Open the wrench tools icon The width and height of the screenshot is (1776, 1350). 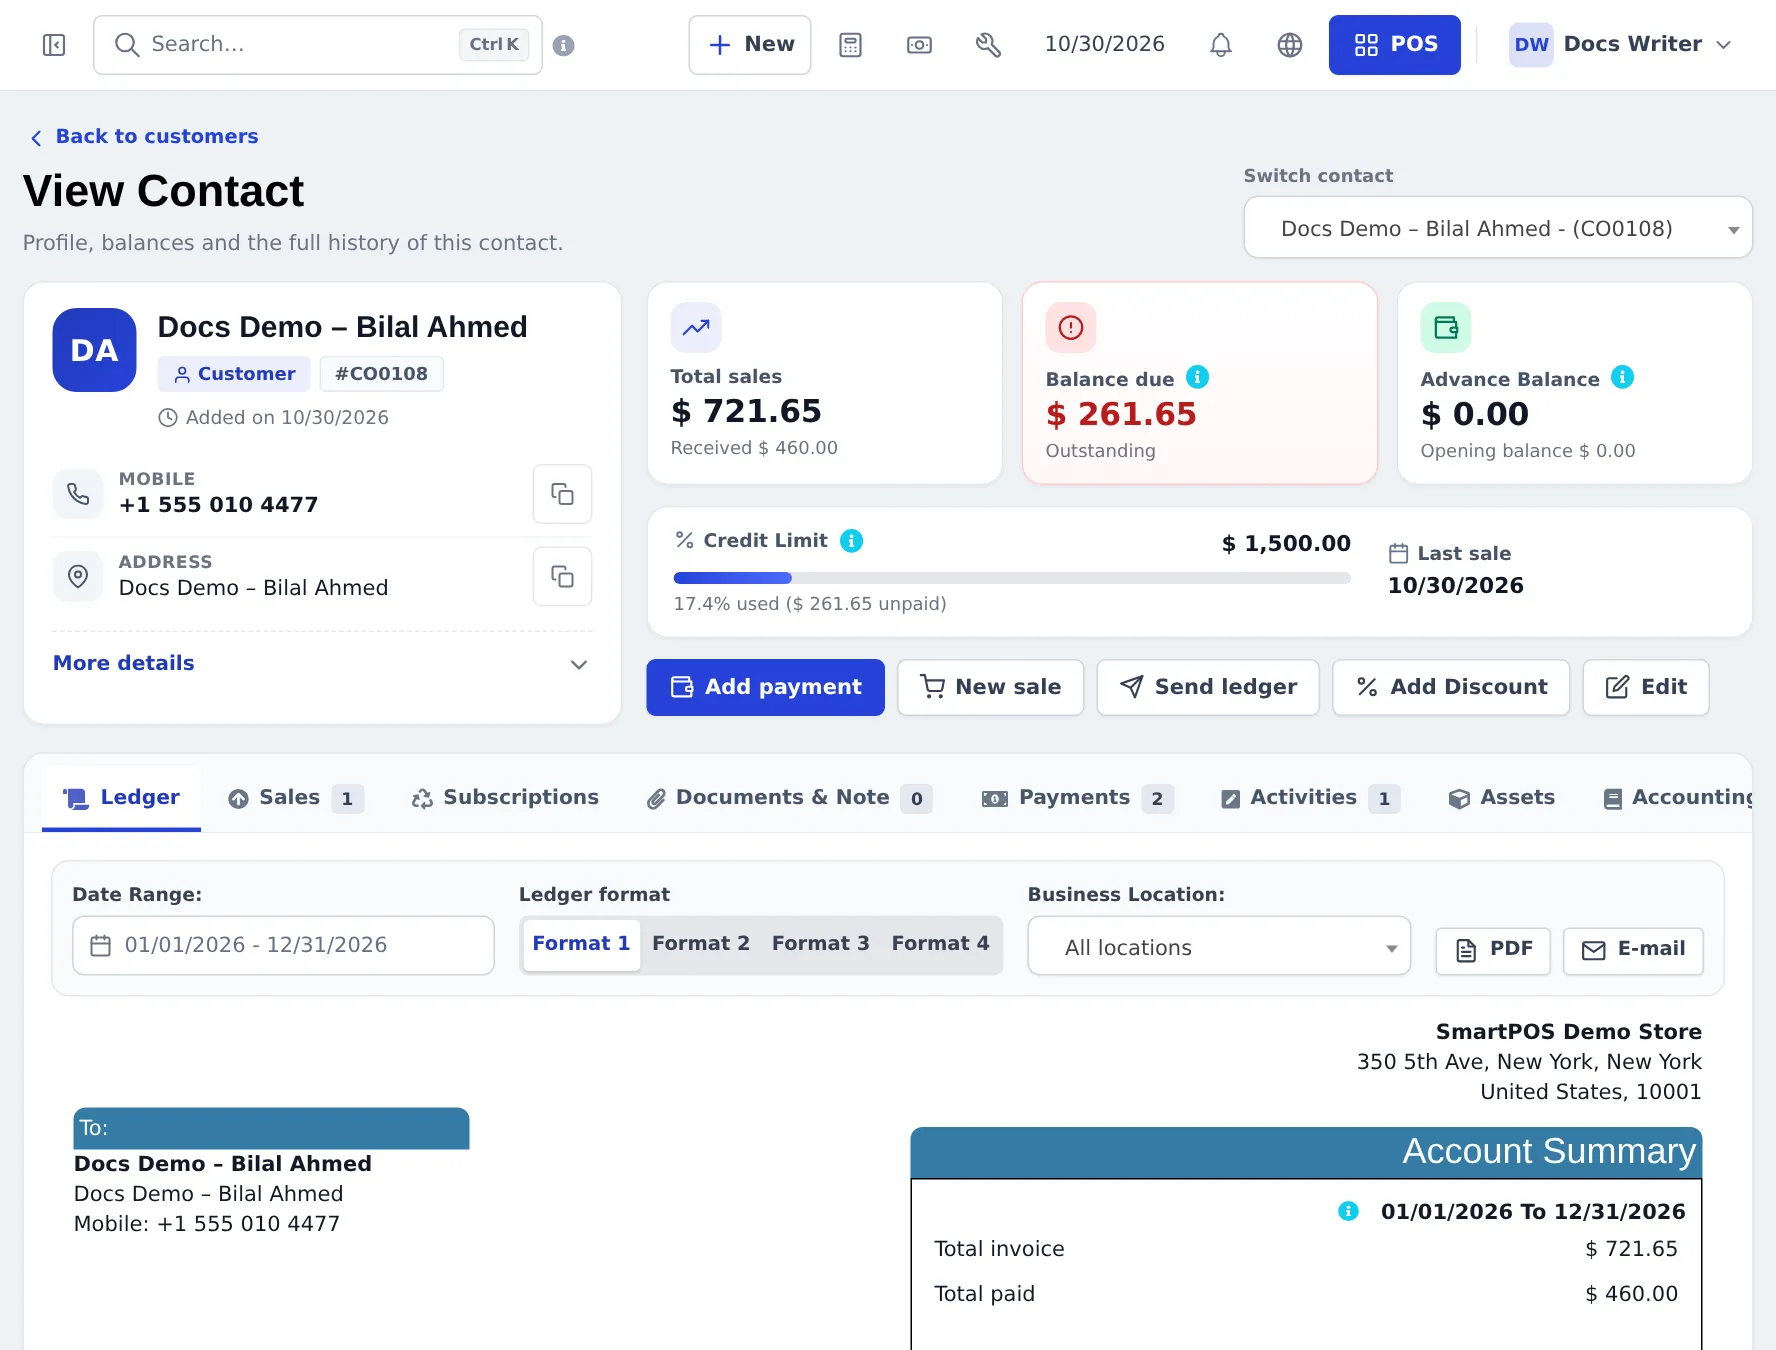[x=988, y=45]
